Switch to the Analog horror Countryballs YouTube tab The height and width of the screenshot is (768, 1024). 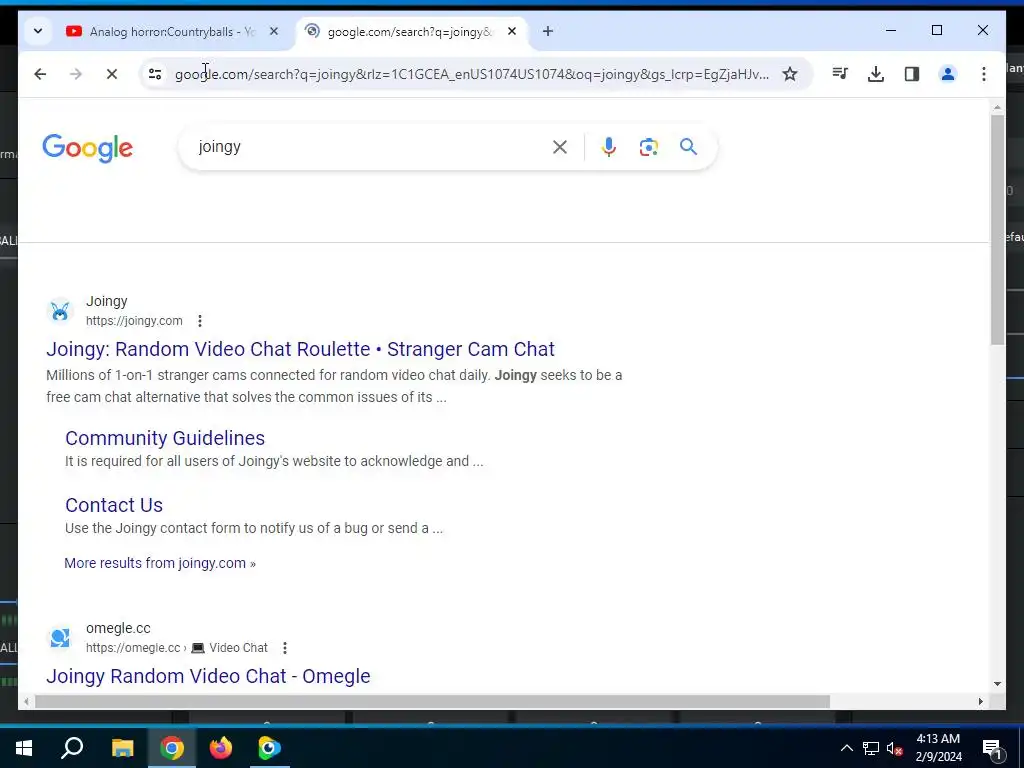(172, 31)
